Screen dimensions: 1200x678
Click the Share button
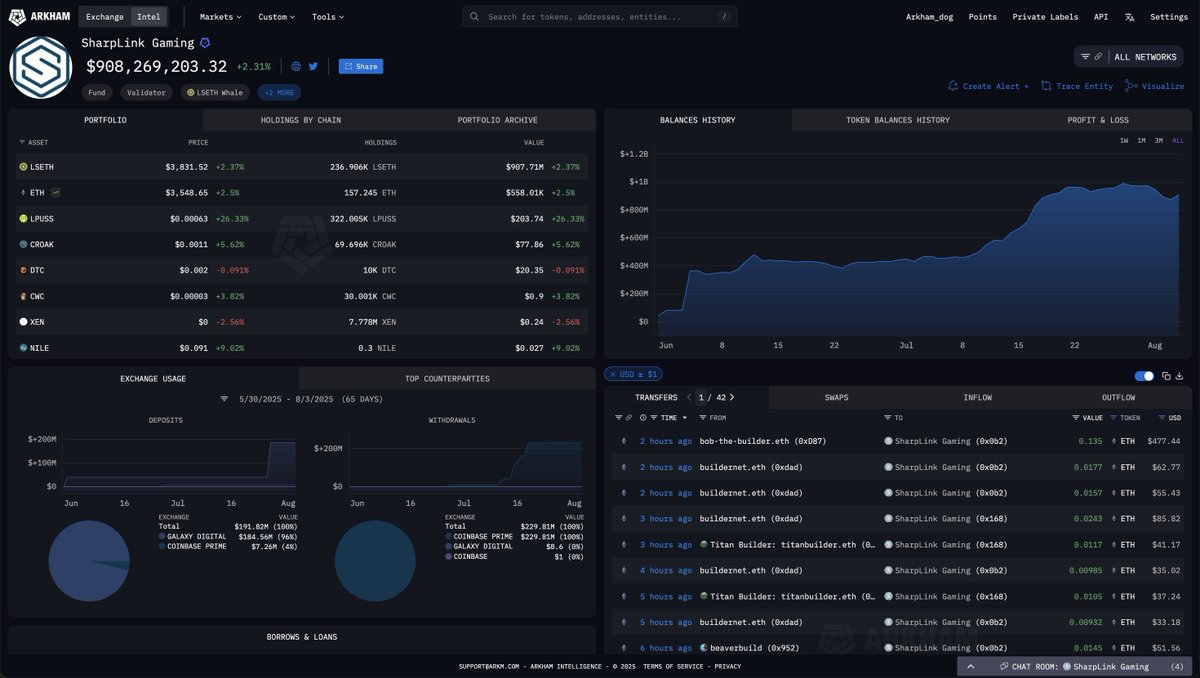pyautogui.click(x=360, y=66)
